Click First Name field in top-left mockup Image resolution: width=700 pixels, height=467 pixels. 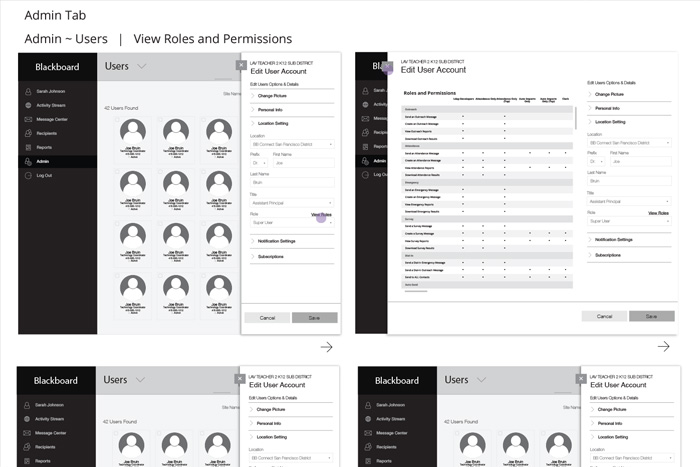pyautogui.click(x=304, y=163)
